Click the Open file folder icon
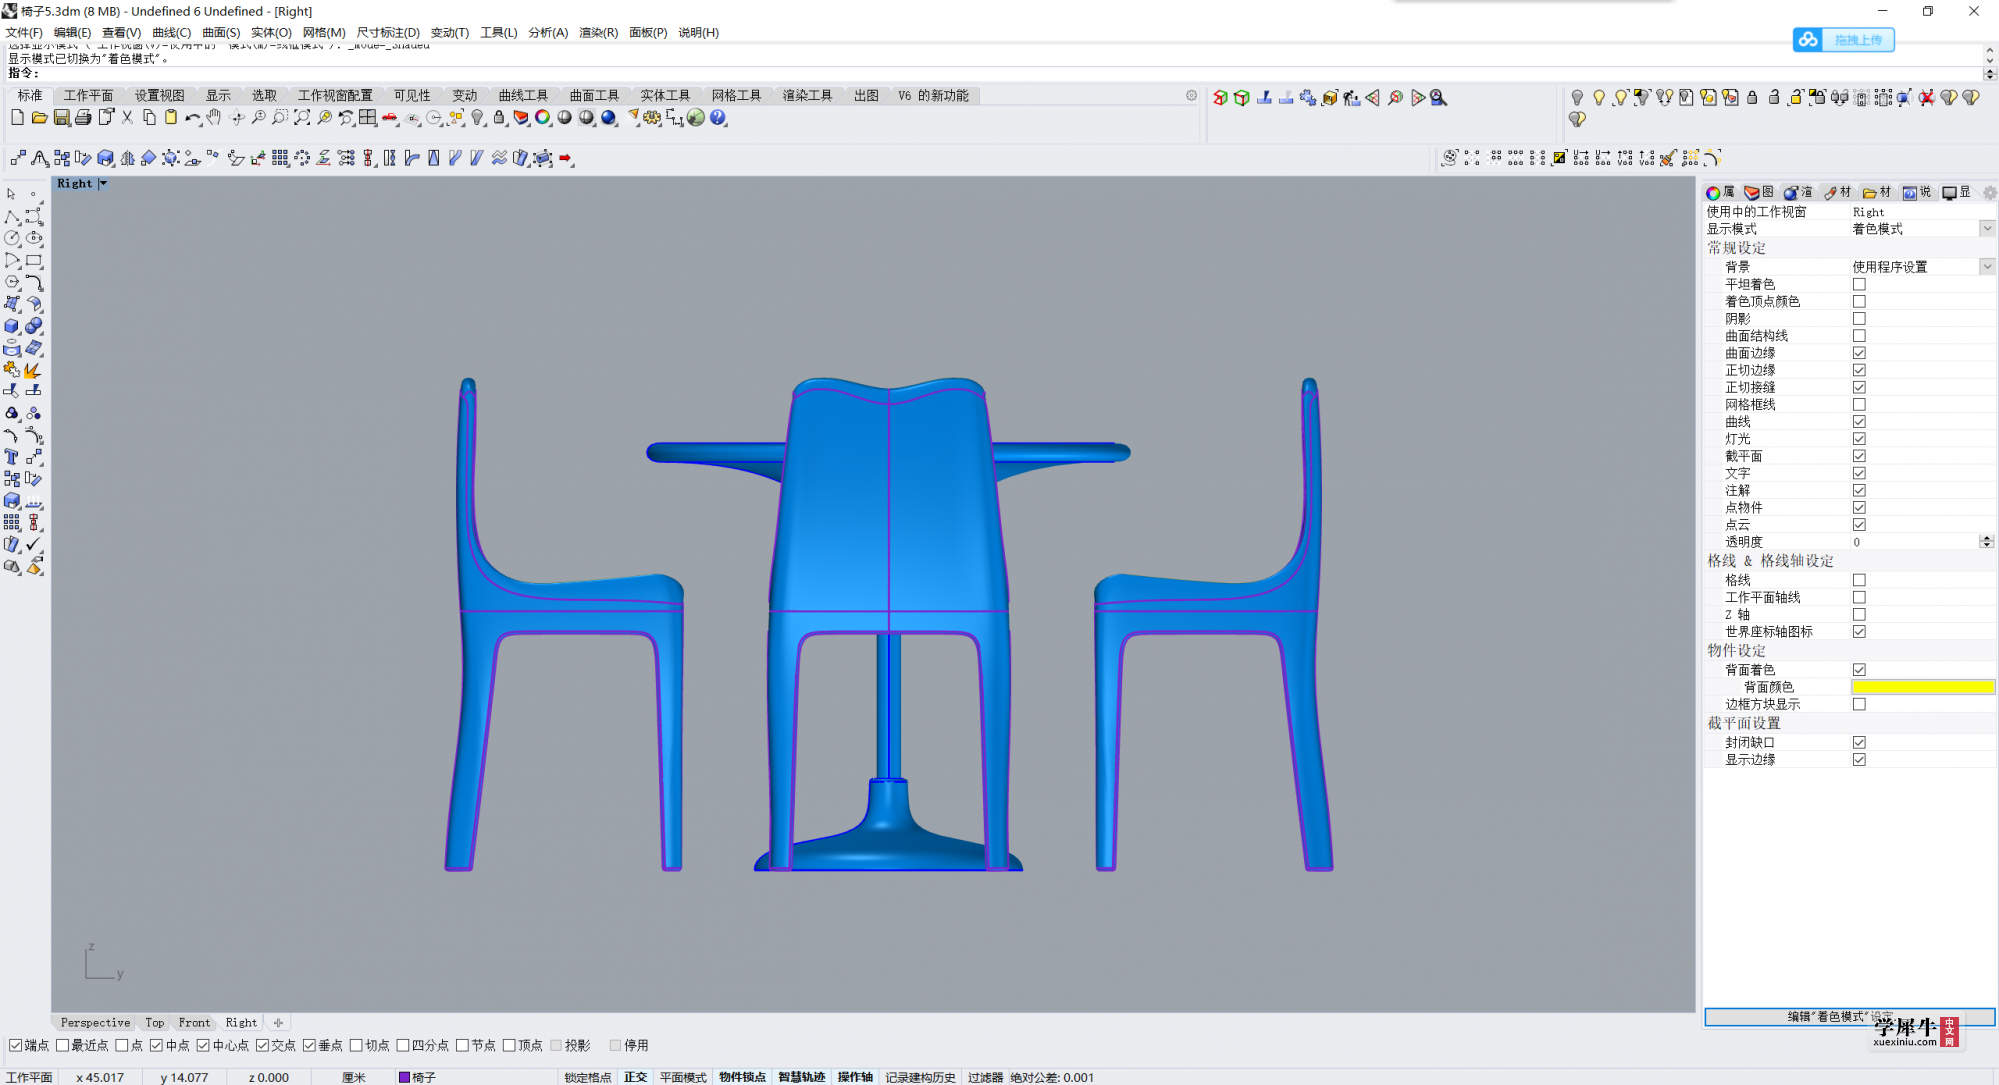1999x1085 pixels. click(x=39, y=118)
